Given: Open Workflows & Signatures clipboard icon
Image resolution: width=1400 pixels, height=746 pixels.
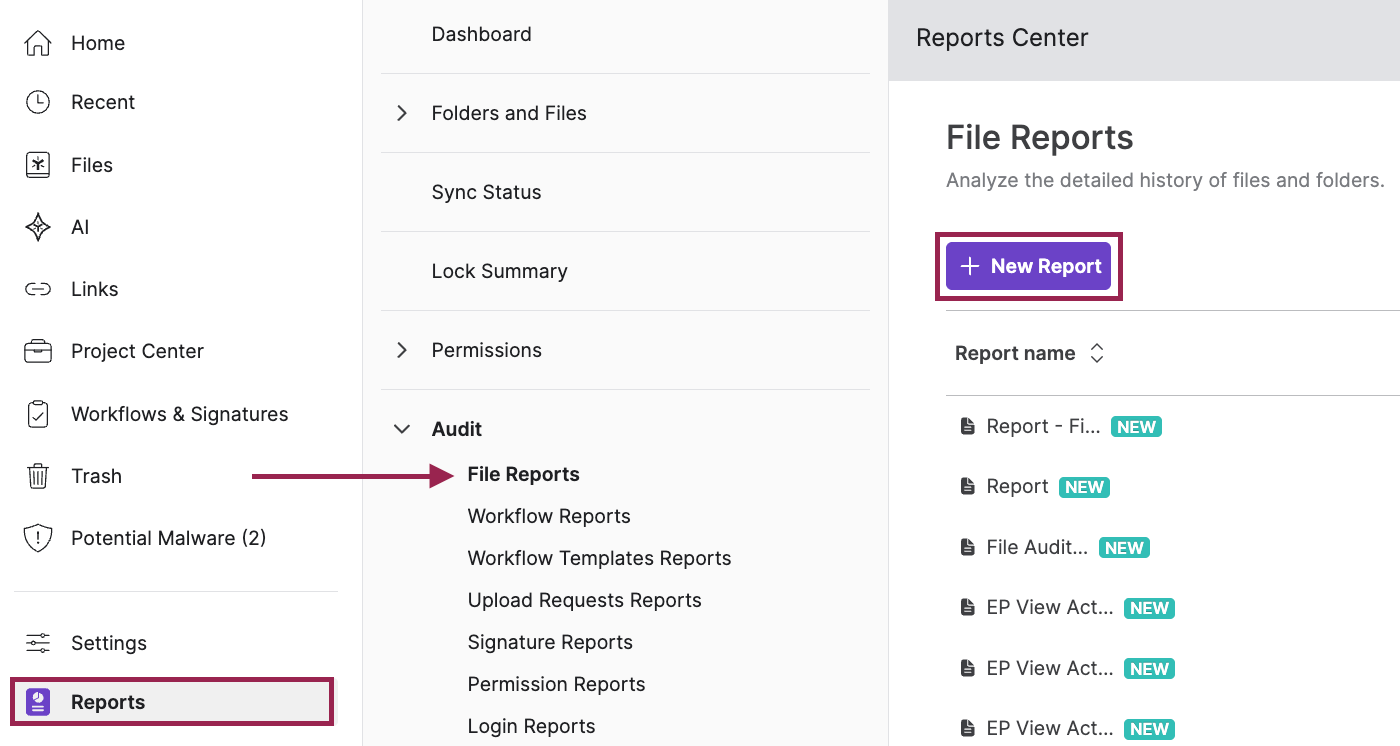Looking at the screenshot, I should pos(37,414).
